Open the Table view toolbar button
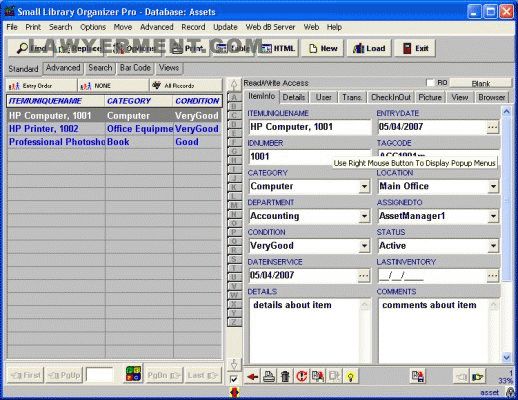518x400 pixels. click(x=234, y=49)
